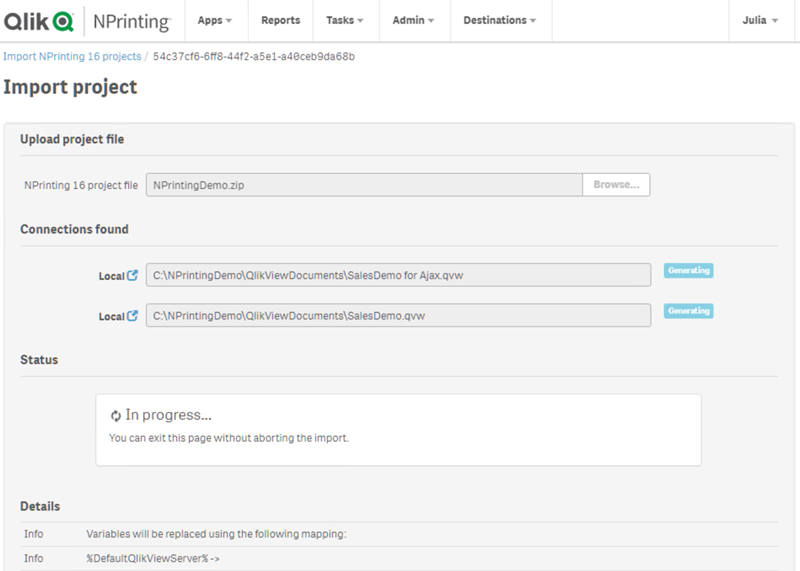Expand the Apps dropdown menu
The image size is (800, 571).
click(x=215, y=20)
